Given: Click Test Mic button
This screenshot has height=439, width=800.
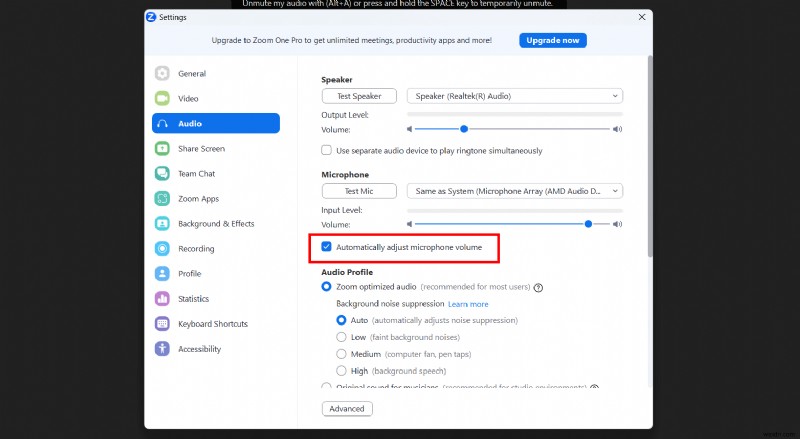Looking at the screenshot, I should (x=359, y=191).
